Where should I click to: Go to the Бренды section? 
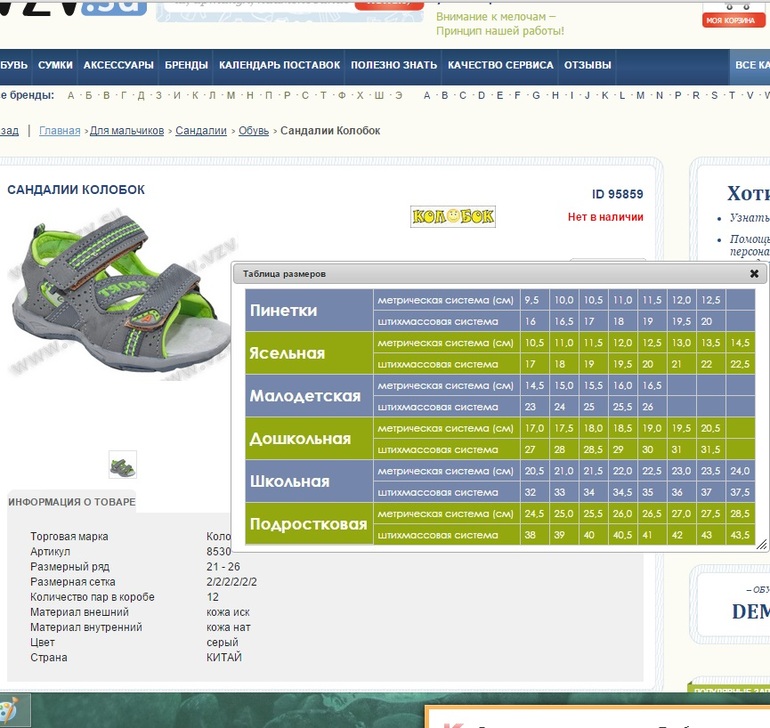point(186,65)
